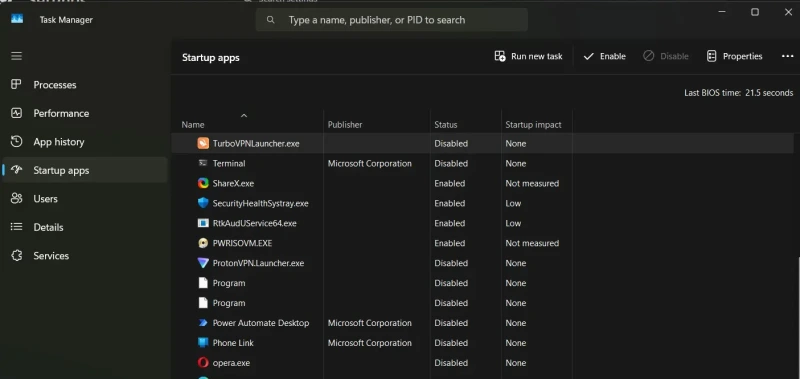Click the Services puzzle icon
The width and height of the screenshot is (800, 379).
click(x=16, y=256)
